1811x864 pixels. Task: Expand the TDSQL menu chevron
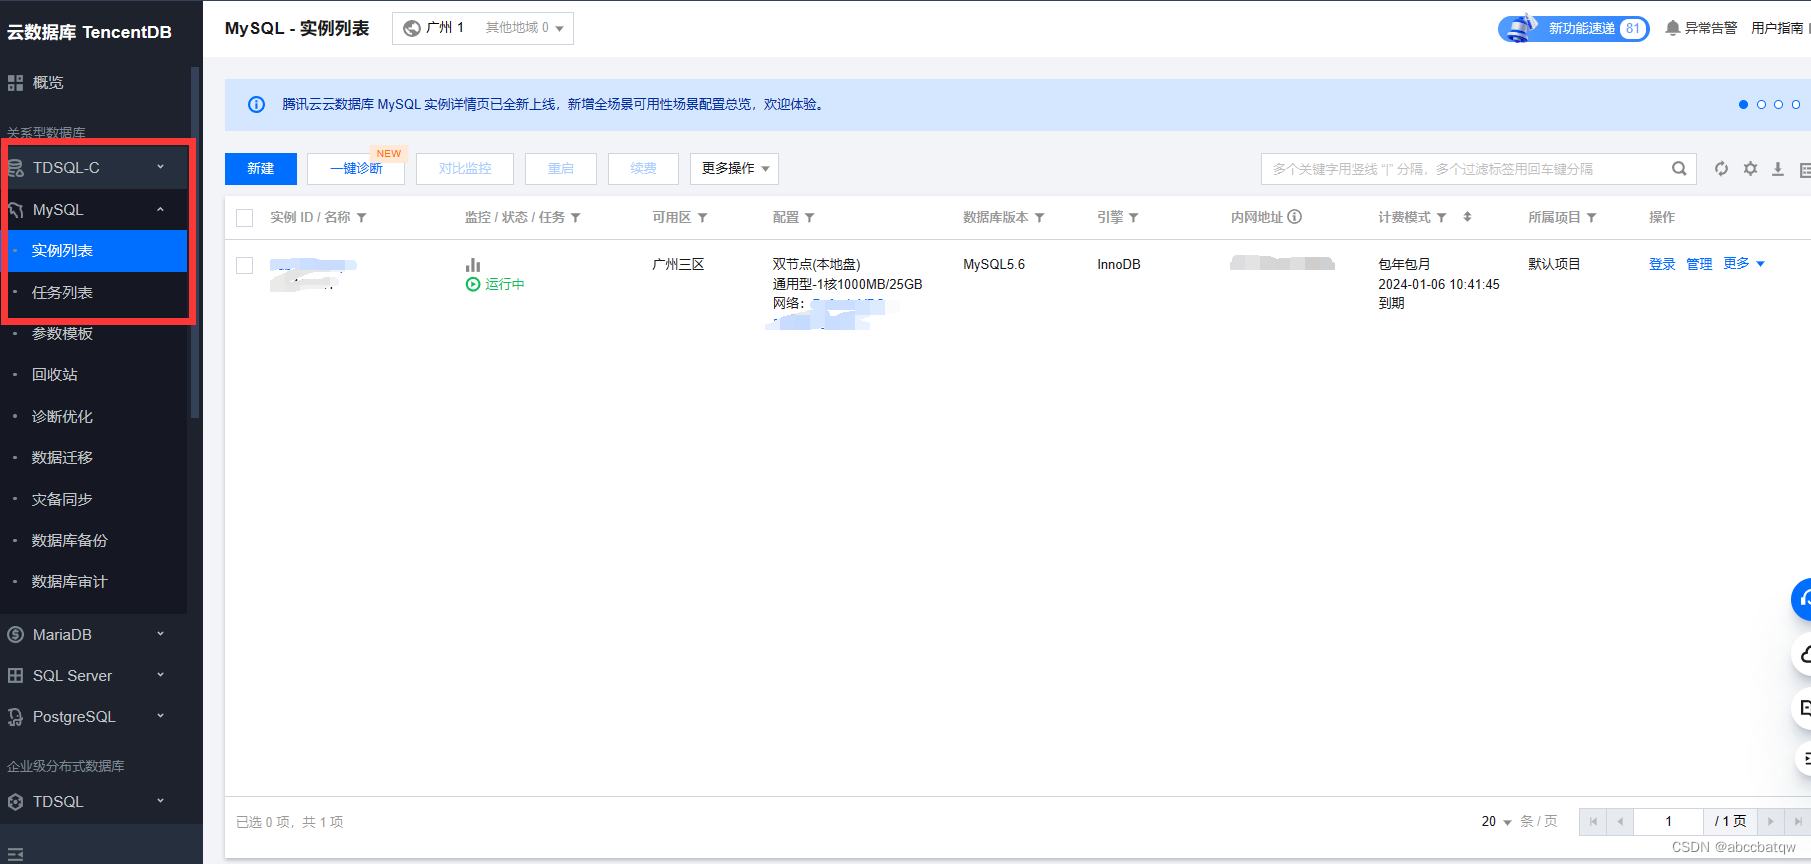pyautogui.click(x=160, y=801)
